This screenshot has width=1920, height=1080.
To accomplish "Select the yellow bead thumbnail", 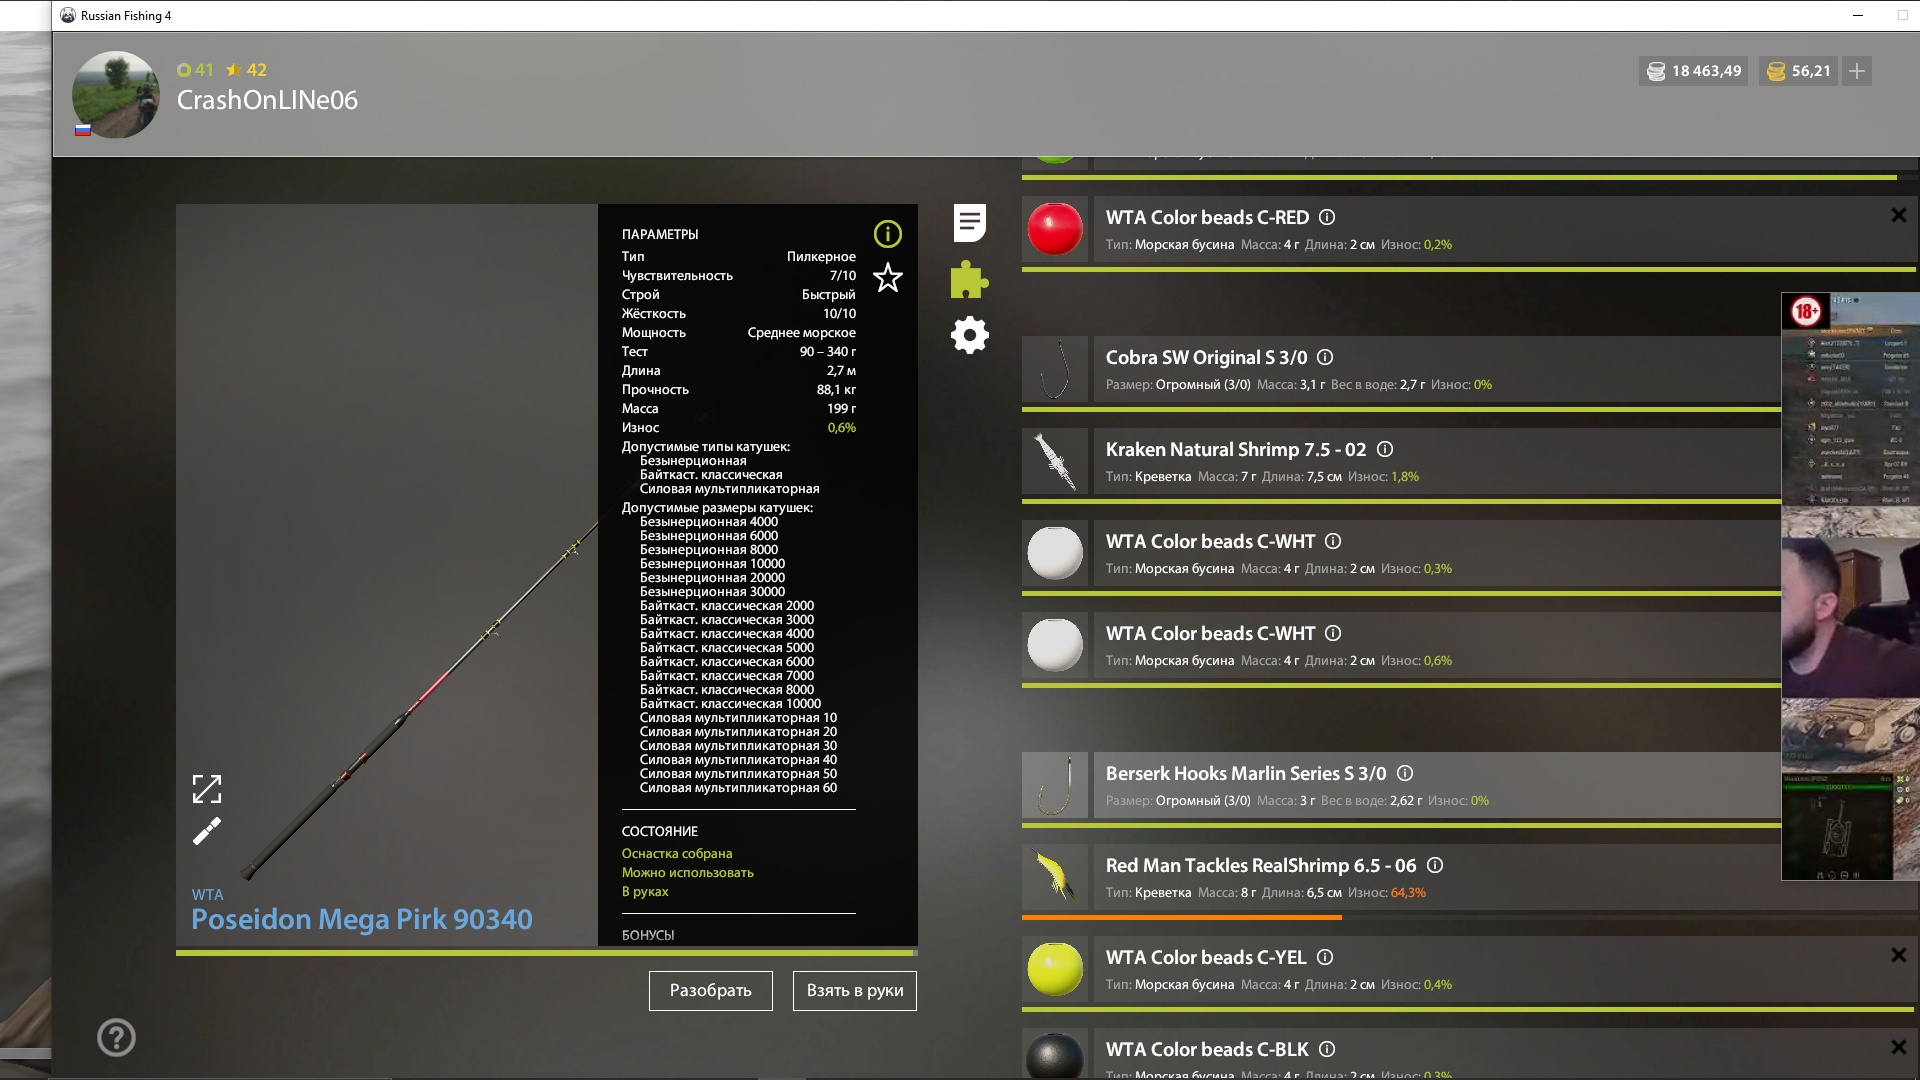I will pos(1055,969).
